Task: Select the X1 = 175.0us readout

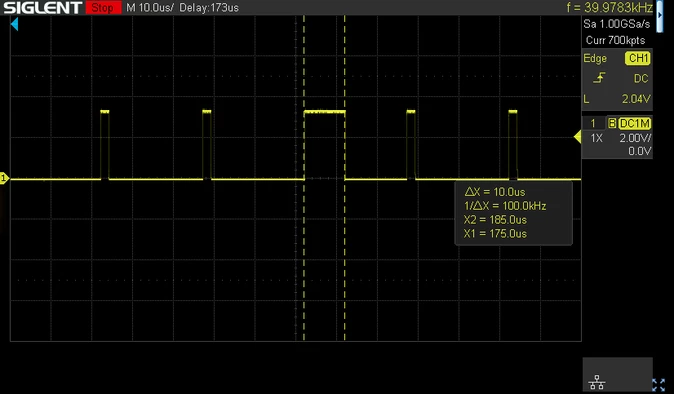Action: pos(495,234)
